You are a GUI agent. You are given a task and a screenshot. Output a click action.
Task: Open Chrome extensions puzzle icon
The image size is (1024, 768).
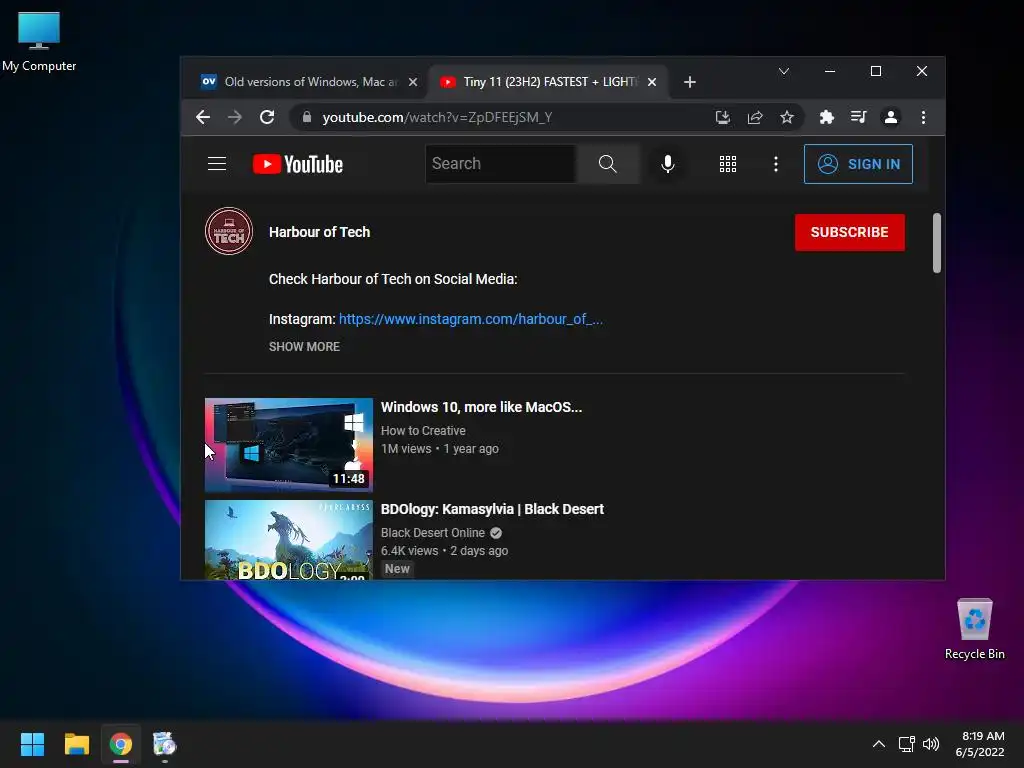[827, 117]
